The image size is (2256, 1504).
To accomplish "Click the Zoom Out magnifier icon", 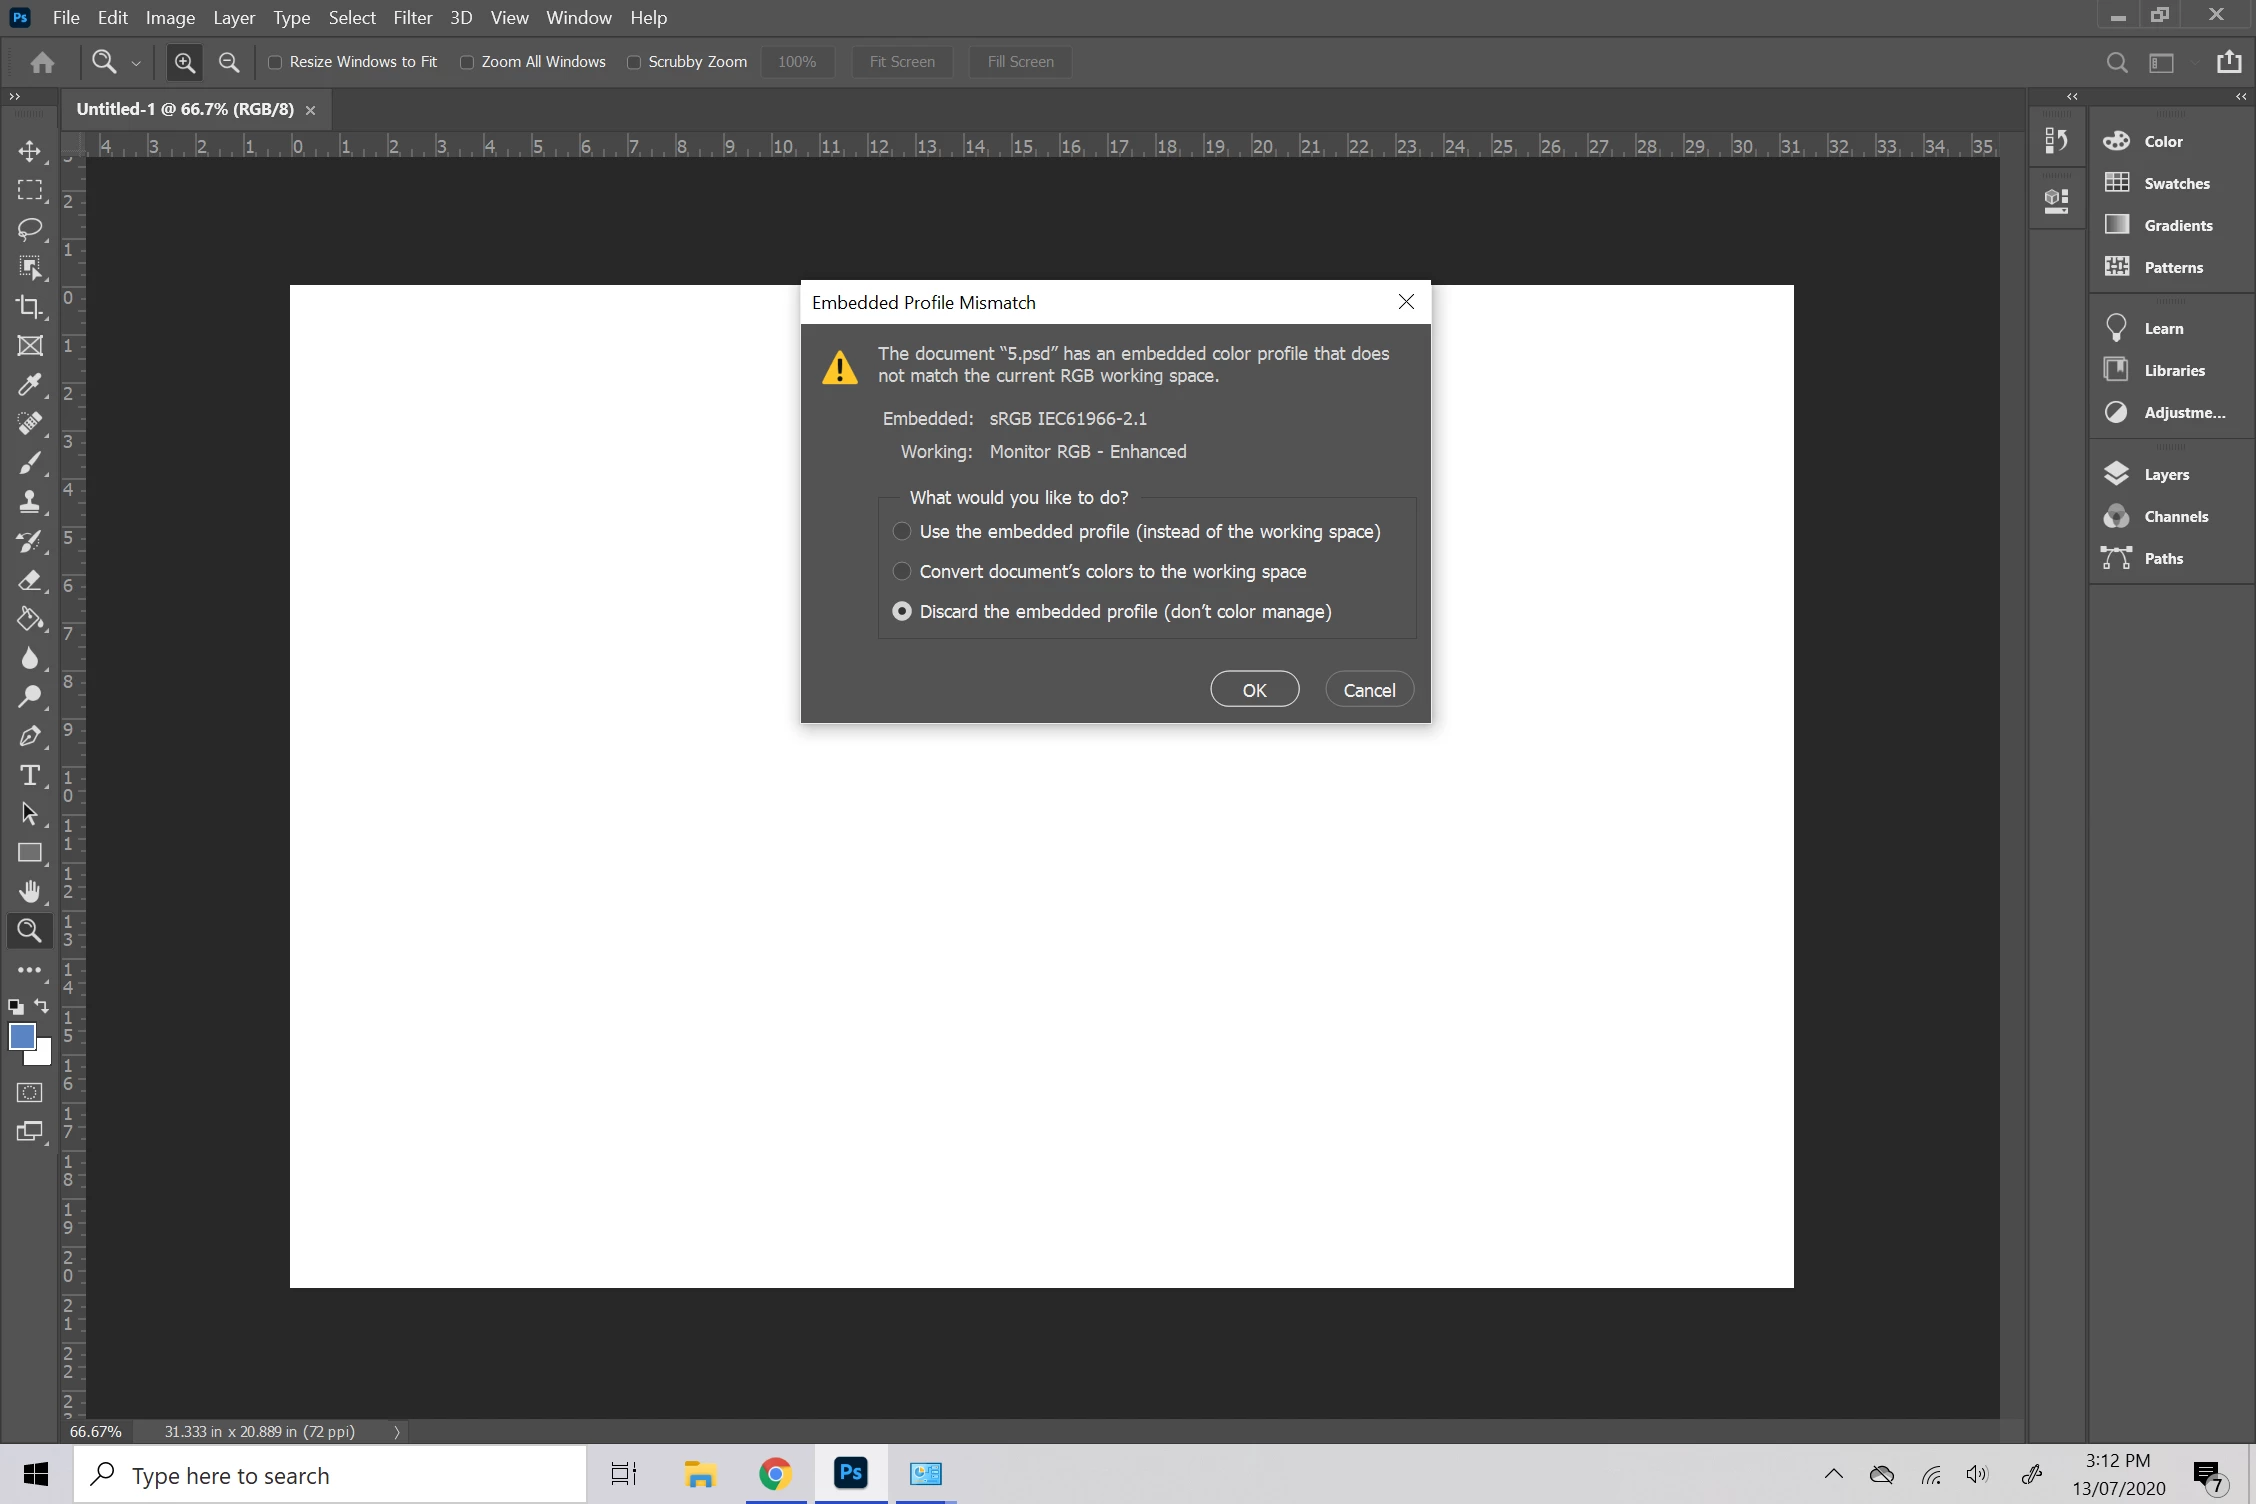I will pyautogui.click(x=229, y=62).
